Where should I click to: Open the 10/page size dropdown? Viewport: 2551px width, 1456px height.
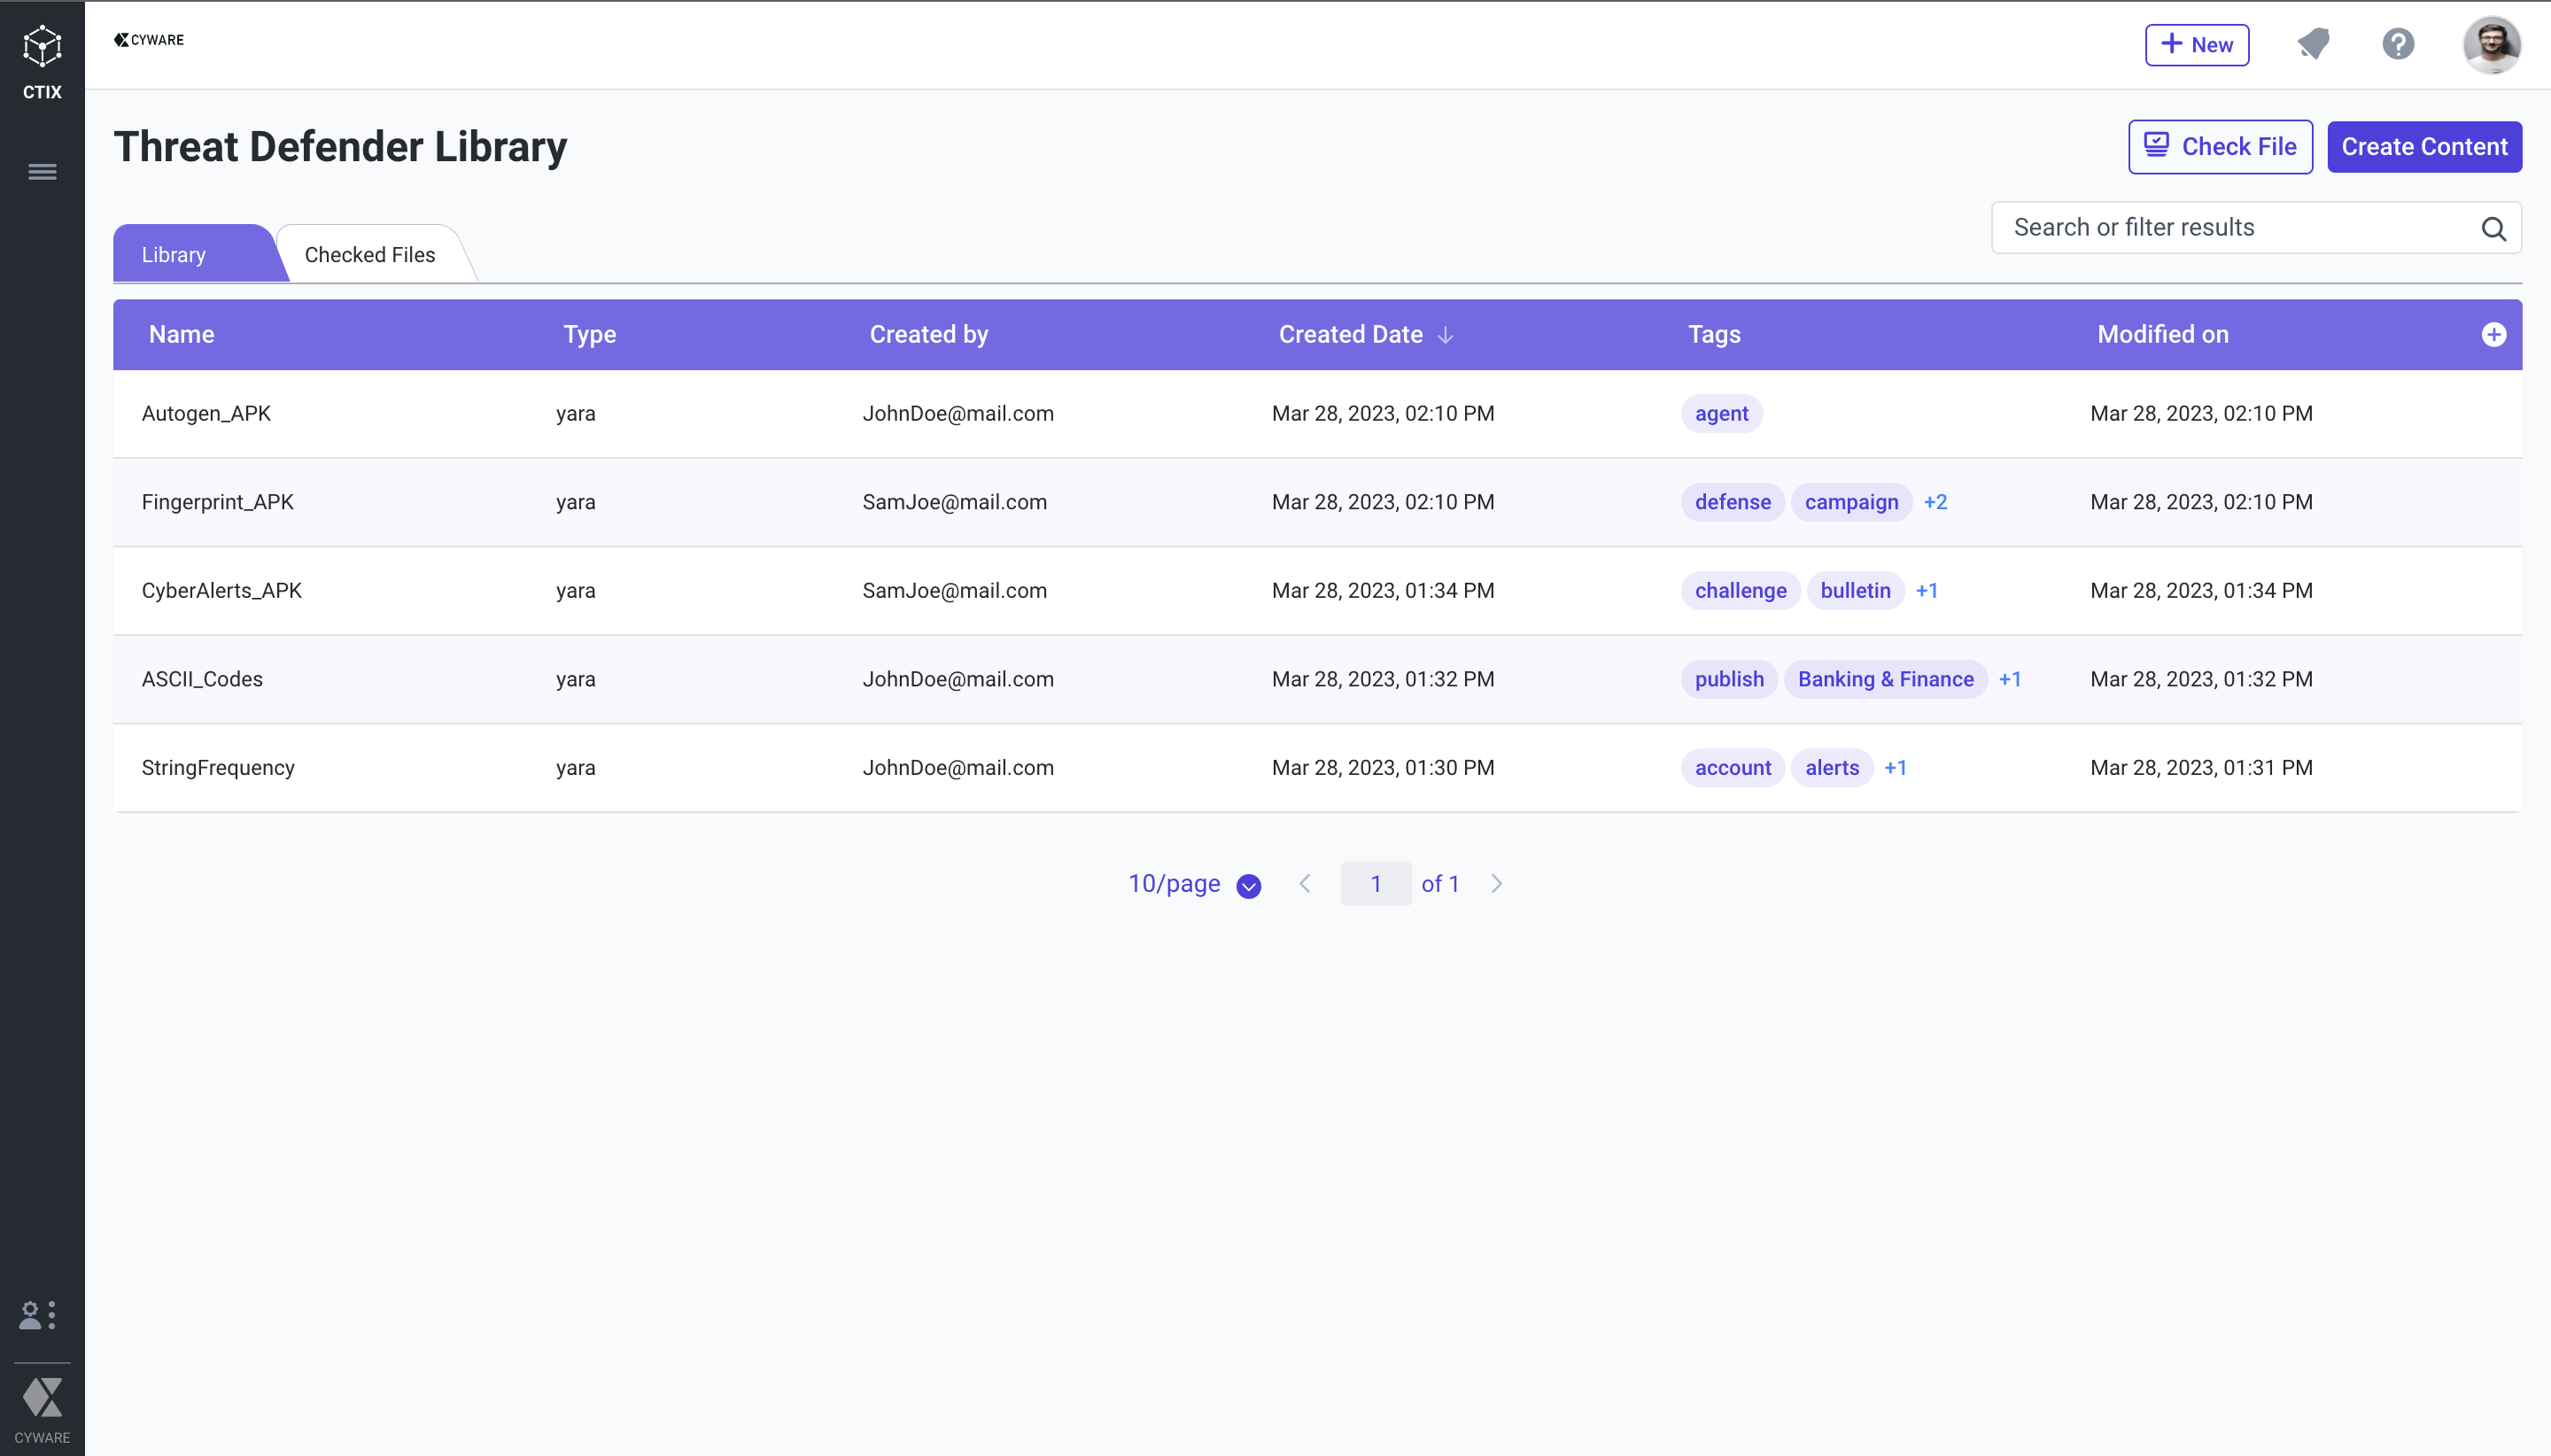point(1194,884)
